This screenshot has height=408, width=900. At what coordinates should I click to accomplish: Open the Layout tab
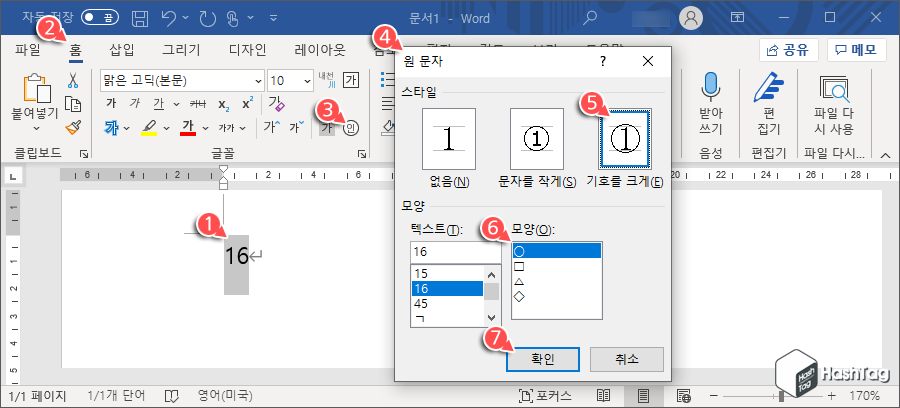(320, 50)
